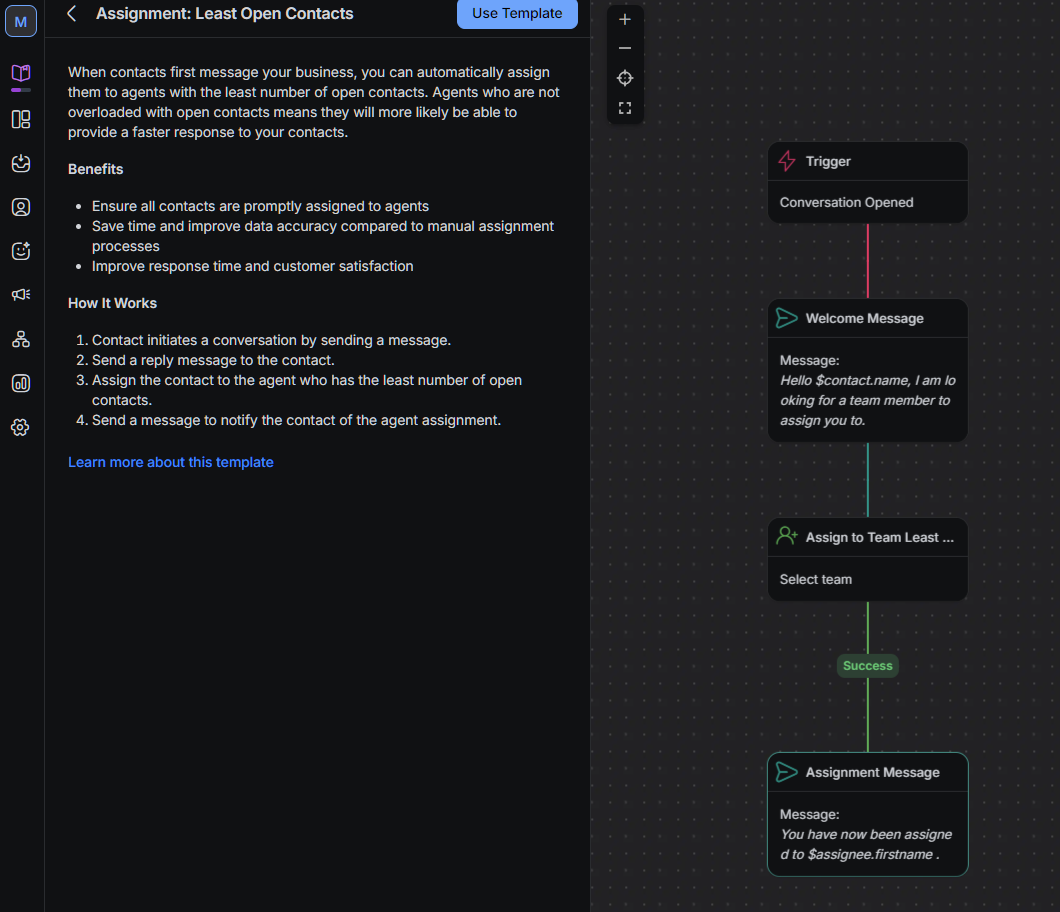The image size is (1060, 912).
Task: Select the Dashboard layout icon
Action: pos(21,119)
